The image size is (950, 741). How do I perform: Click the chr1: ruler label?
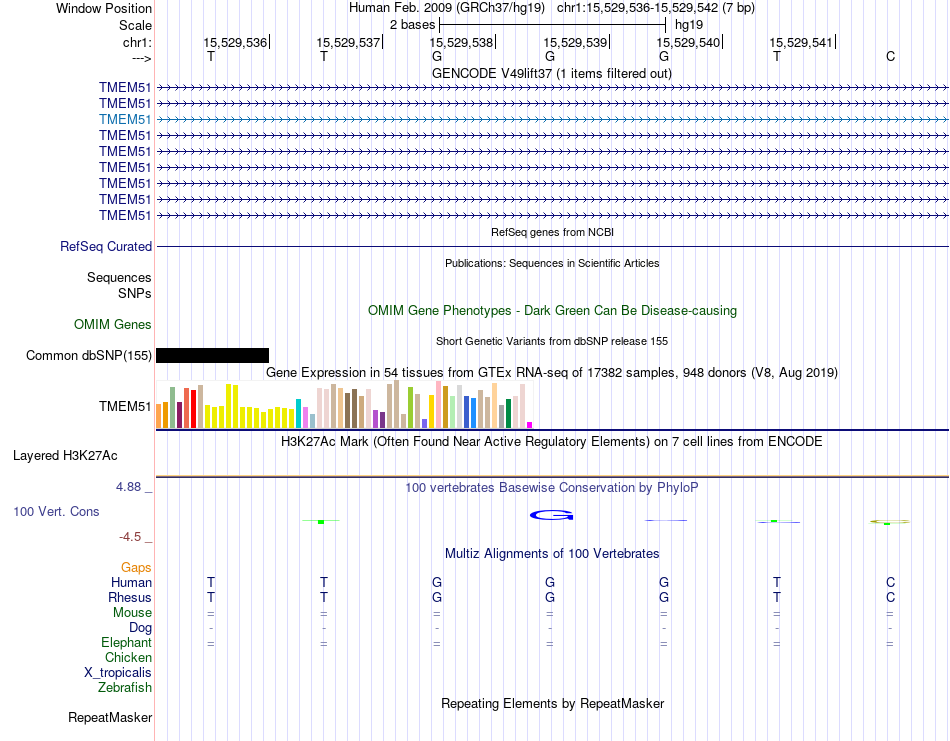pyautogui.click(x=137, y=42)
